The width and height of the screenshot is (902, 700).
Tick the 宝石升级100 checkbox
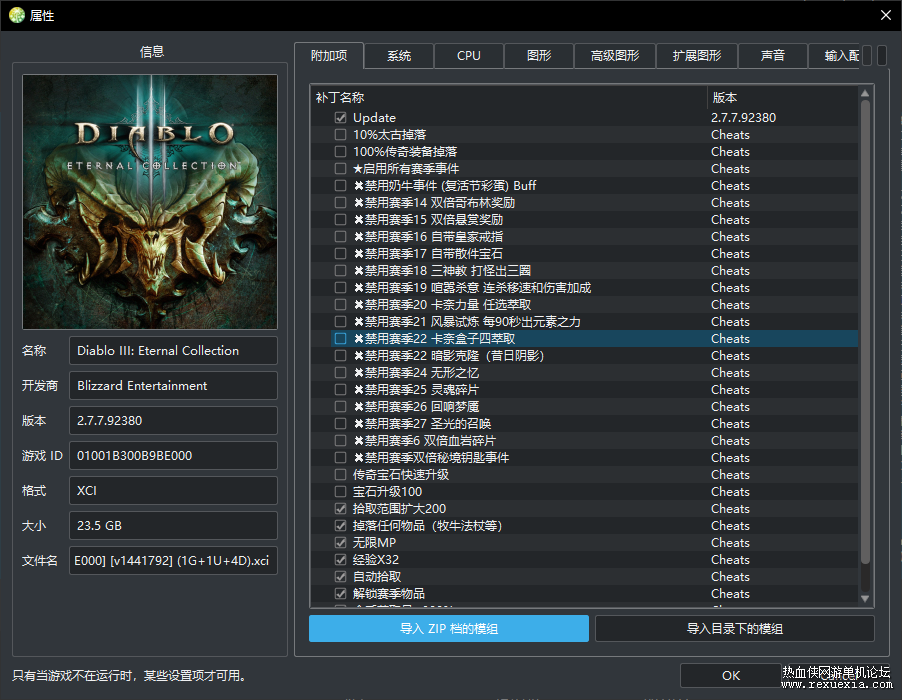click(x=341, y=491)
